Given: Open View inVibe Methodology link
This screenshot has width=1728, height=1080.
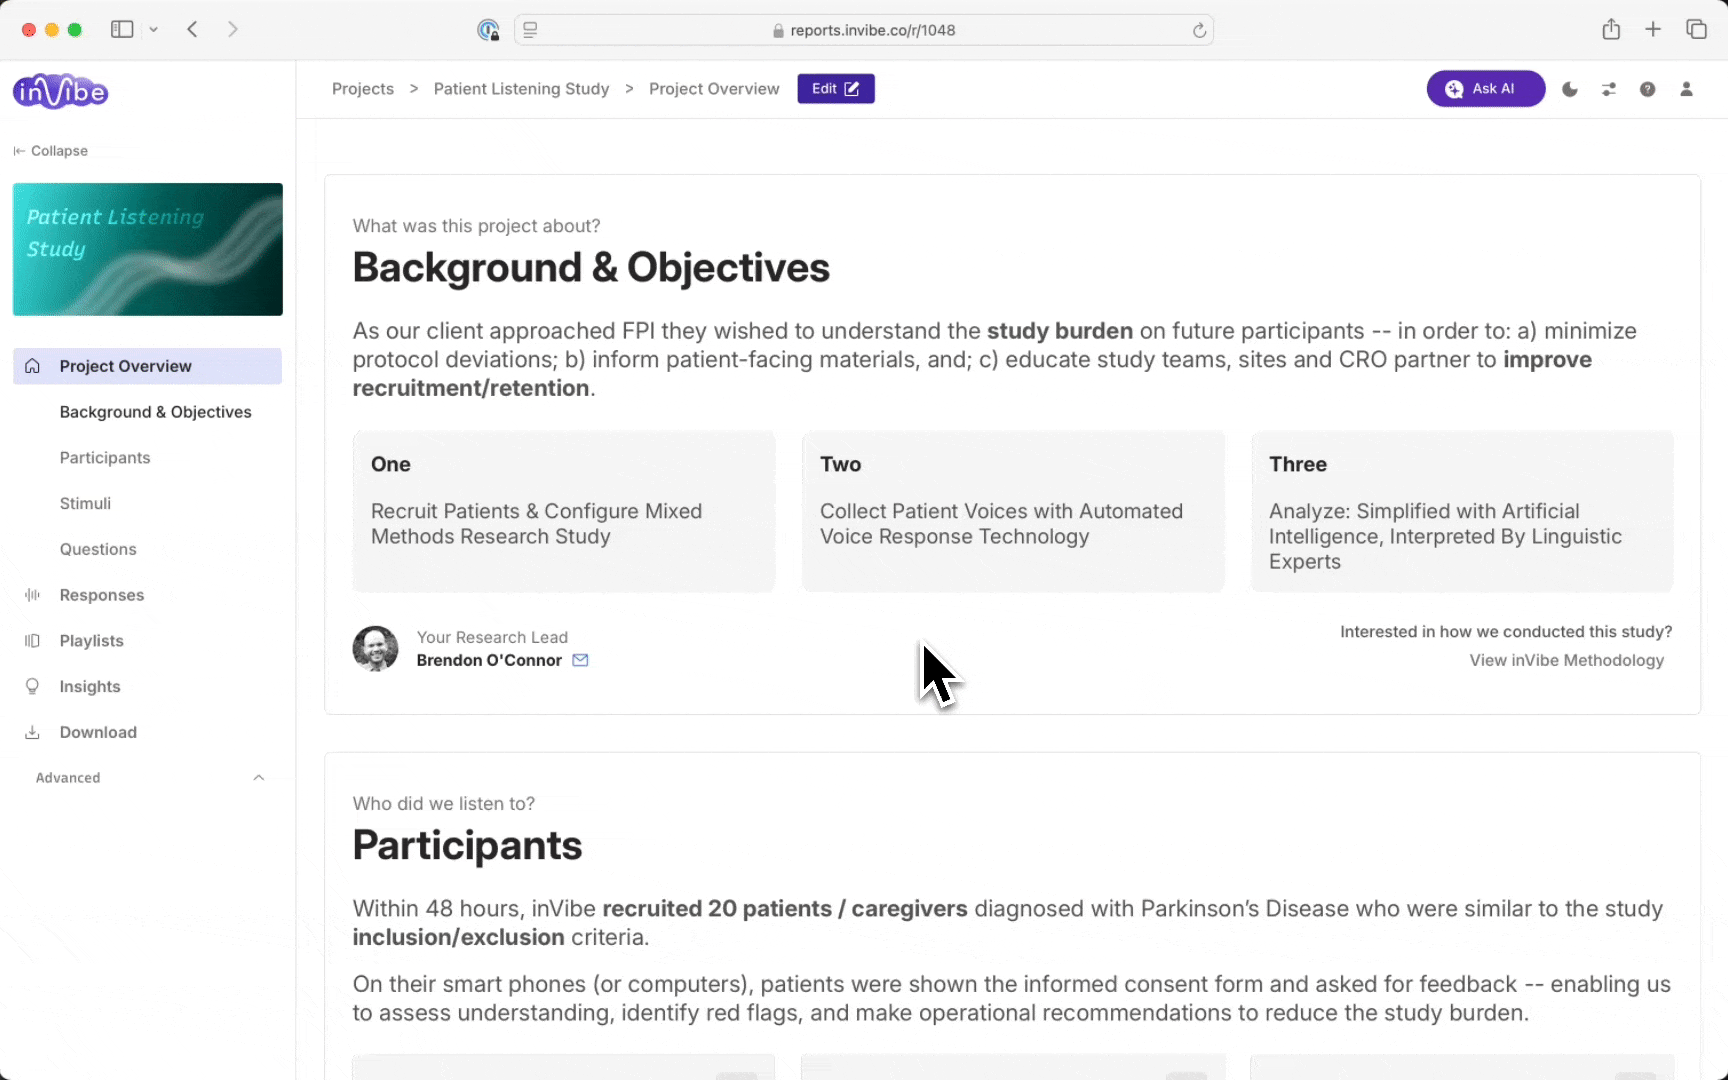Looking at the screenshot, I should coord(1566,660).
